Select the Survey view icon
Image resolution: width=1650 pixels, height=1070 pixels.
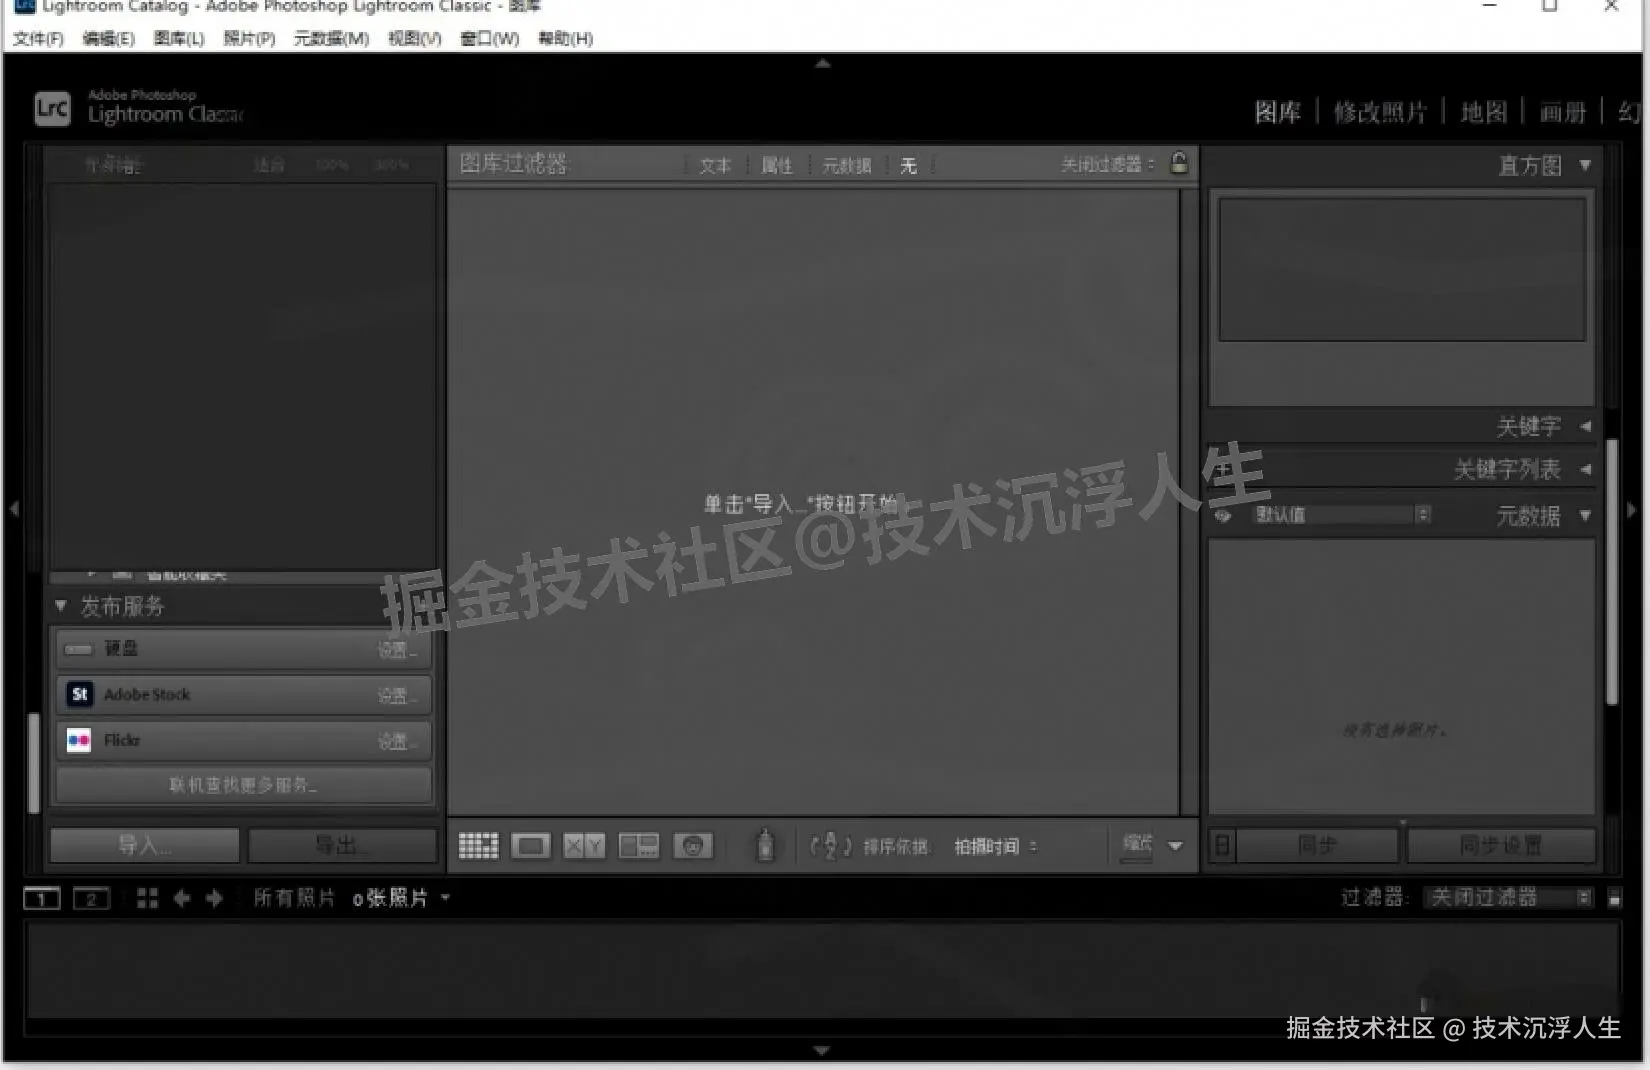click(x=638, y=845)
